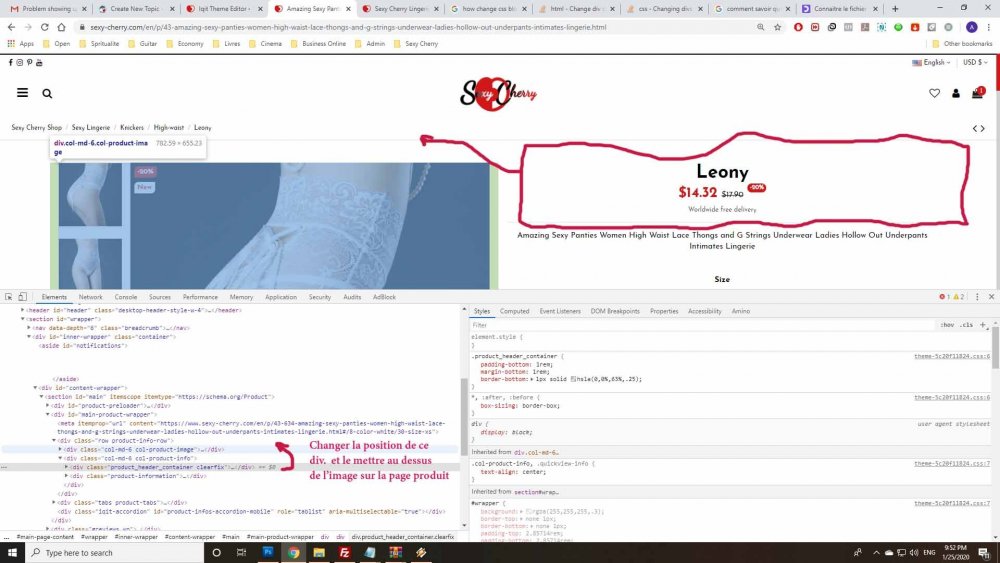The width and height of the screenshot is (1000, 563).
Task: Close the DevTools panel
Action: tap(991, 297)
